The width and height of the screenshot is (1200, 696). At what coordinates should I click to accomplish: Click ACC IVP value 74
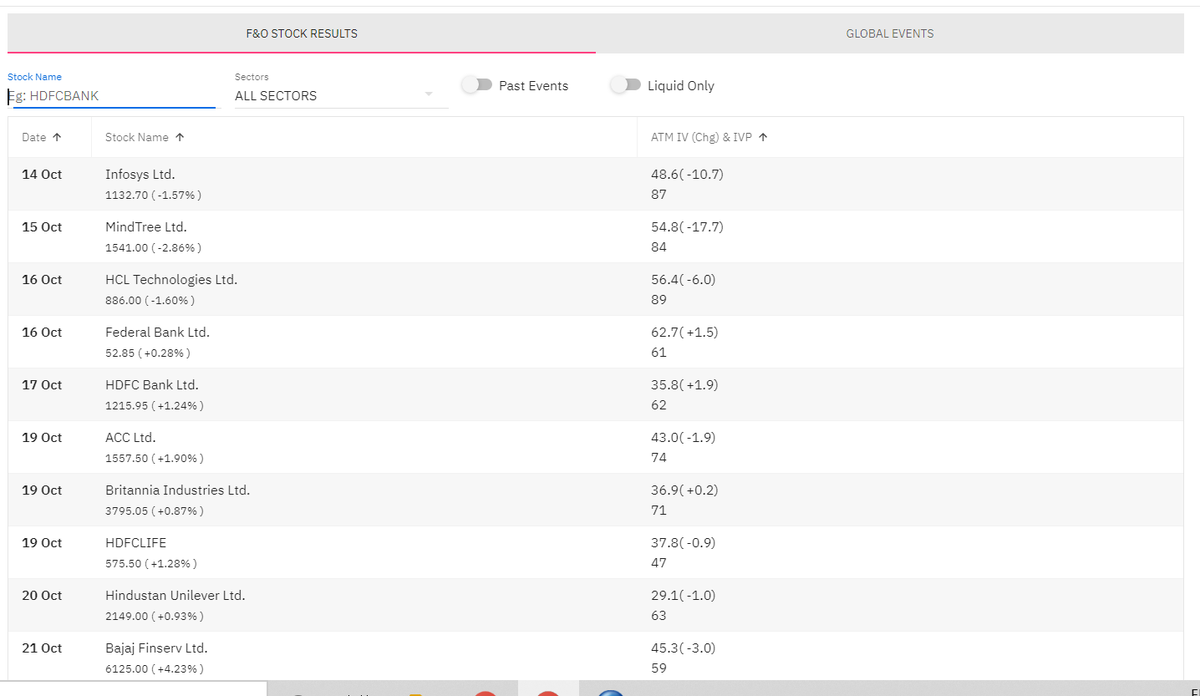coord(658,458)
